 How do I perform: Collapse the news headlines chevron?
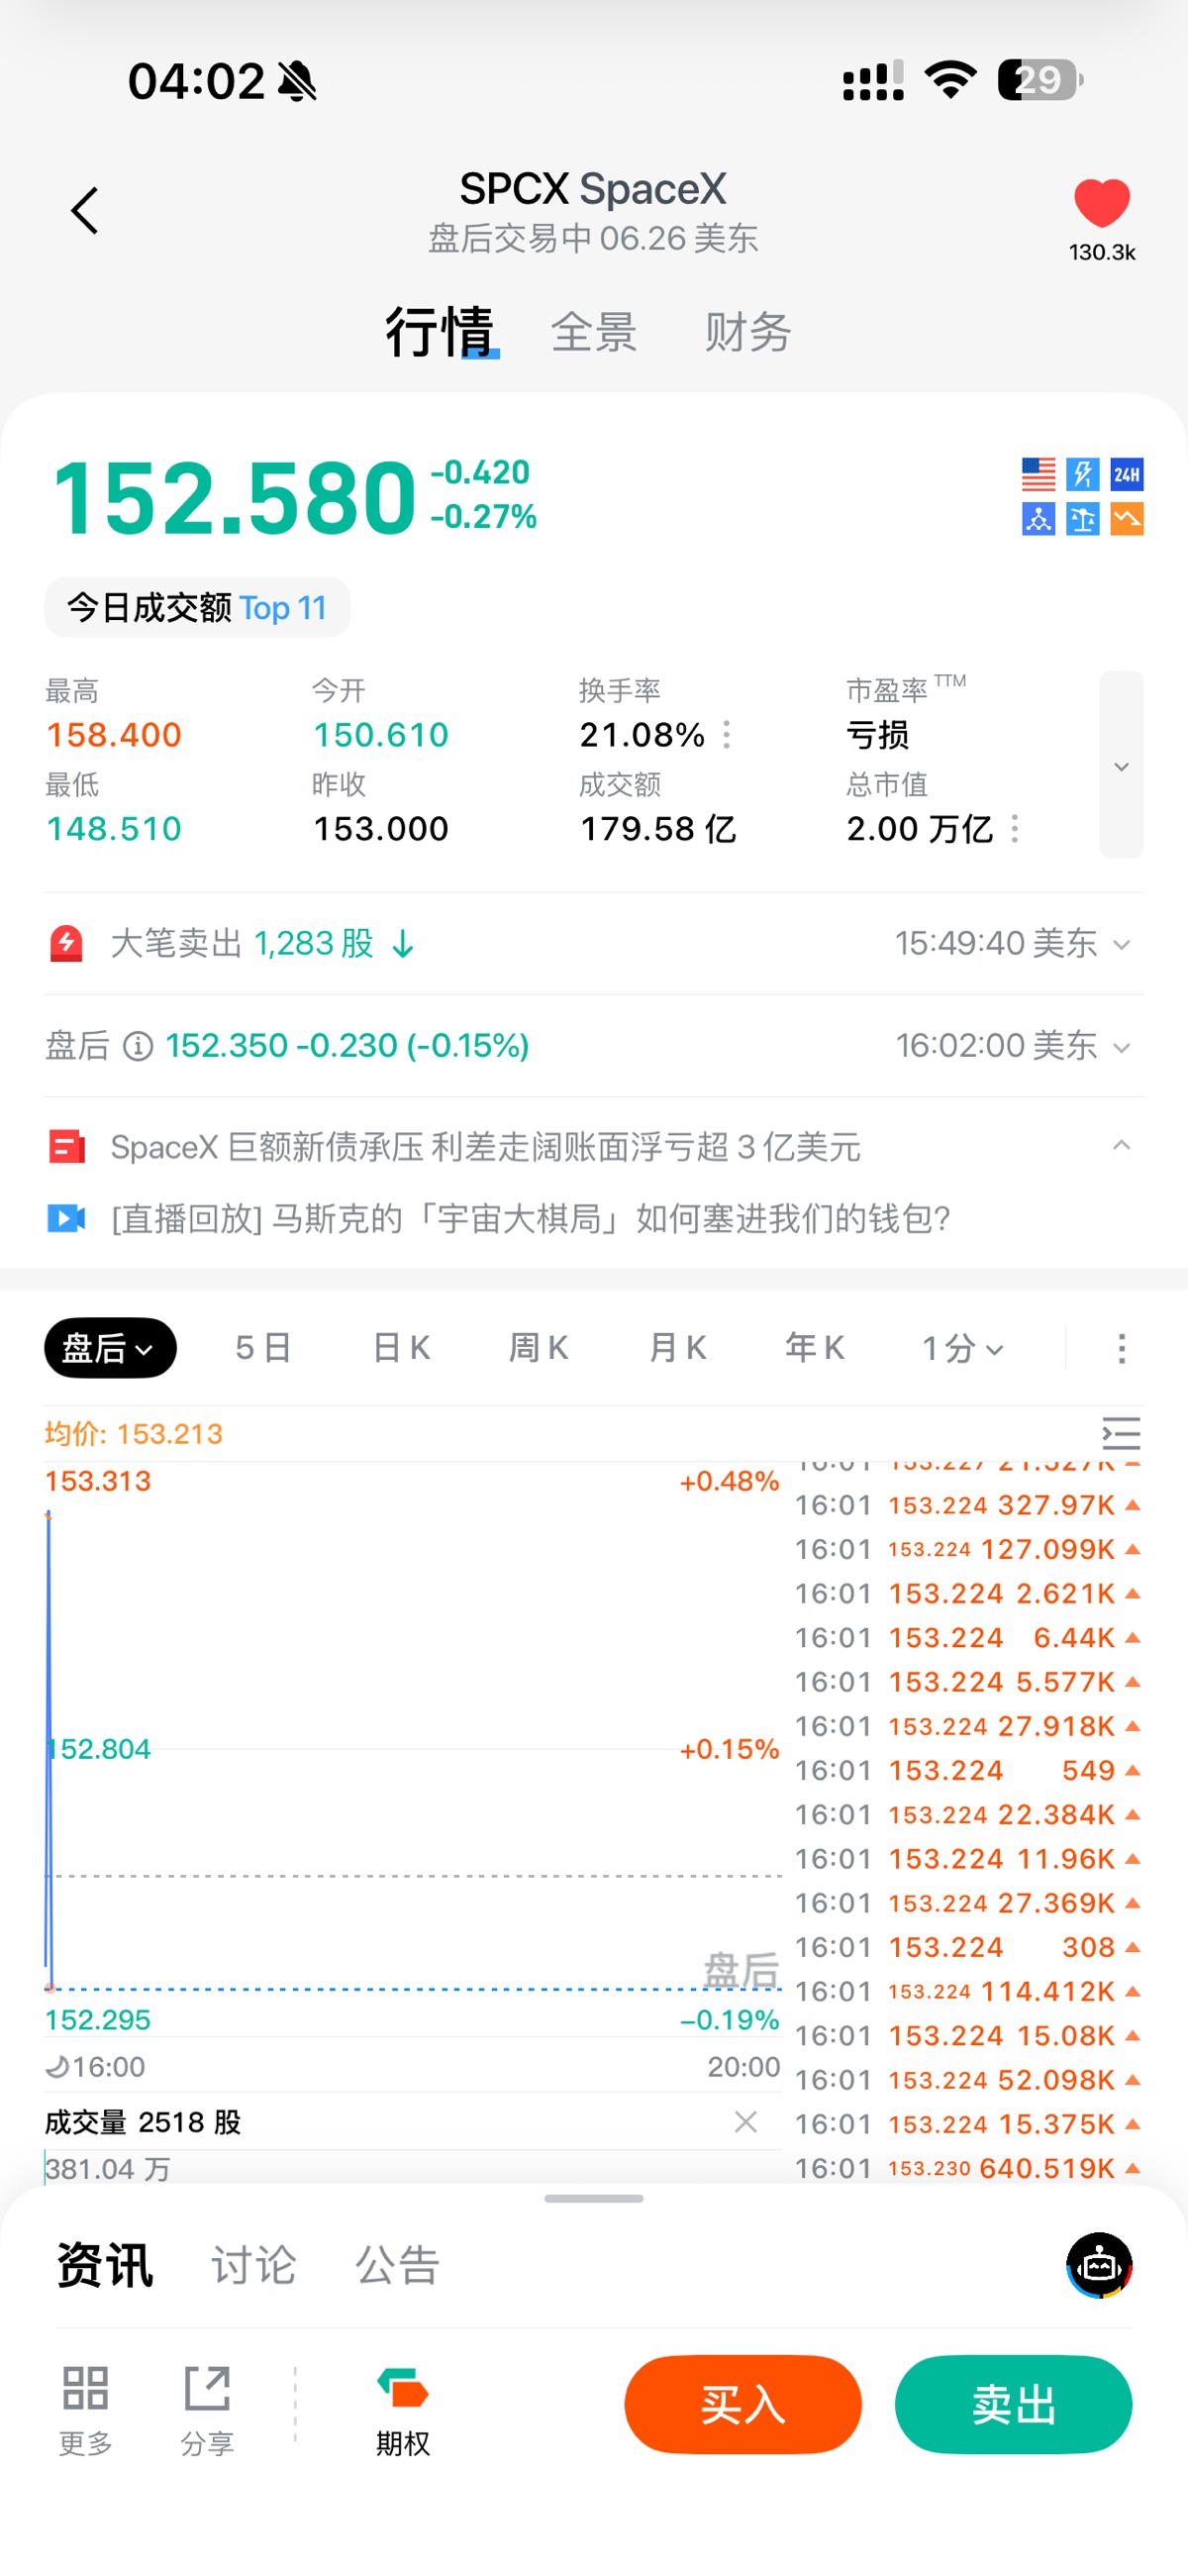pos(1121,1146)
